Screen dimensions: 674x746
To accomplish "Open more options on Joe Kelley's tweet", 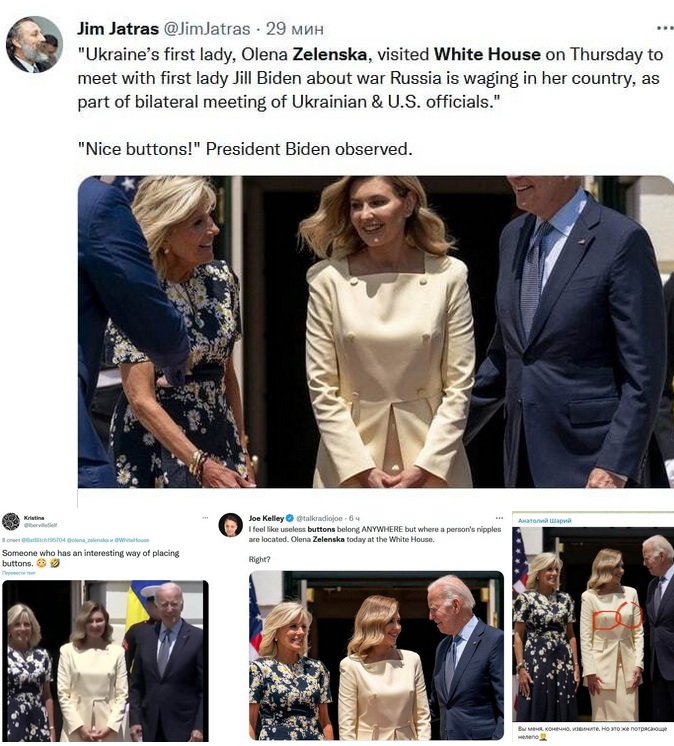I will (499, 518).
